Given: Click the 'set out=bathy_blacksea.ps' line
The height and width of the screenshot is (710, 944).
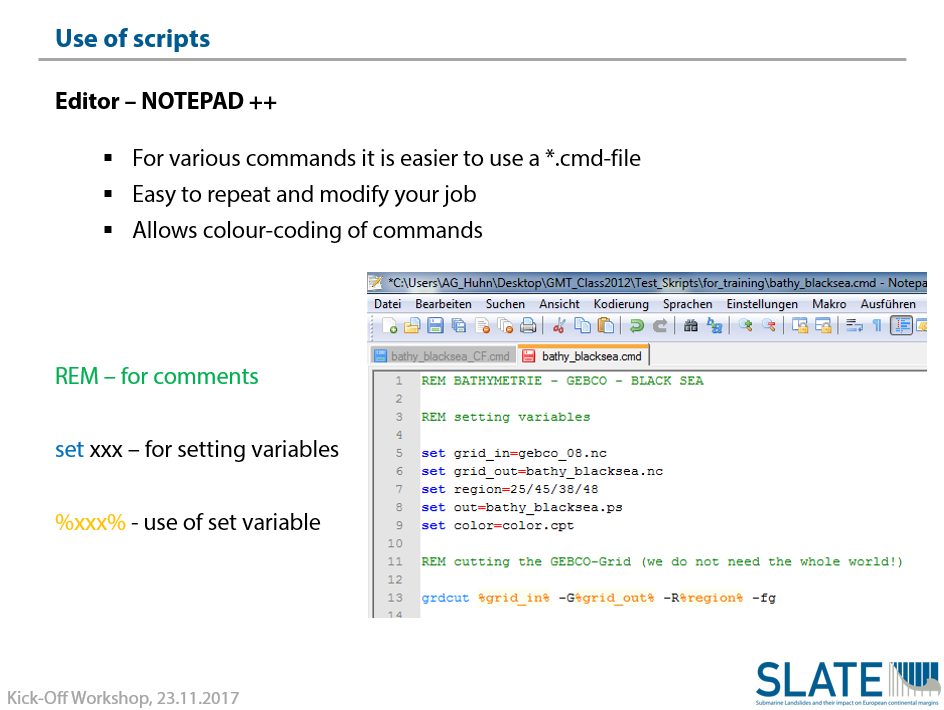Looking at the screenshot, I should 522,507.
